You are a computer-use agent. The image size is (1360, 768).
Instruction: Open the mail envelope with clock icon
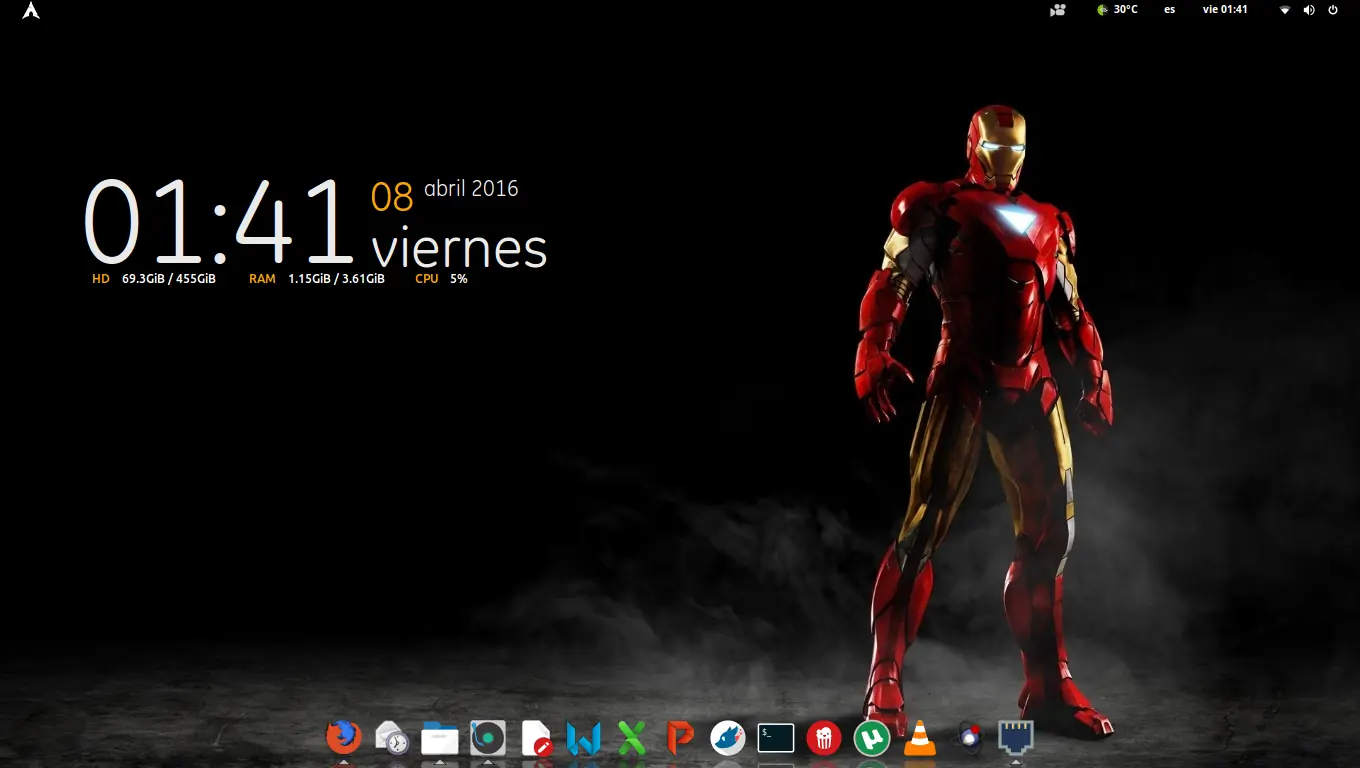(x=392, y=738)
